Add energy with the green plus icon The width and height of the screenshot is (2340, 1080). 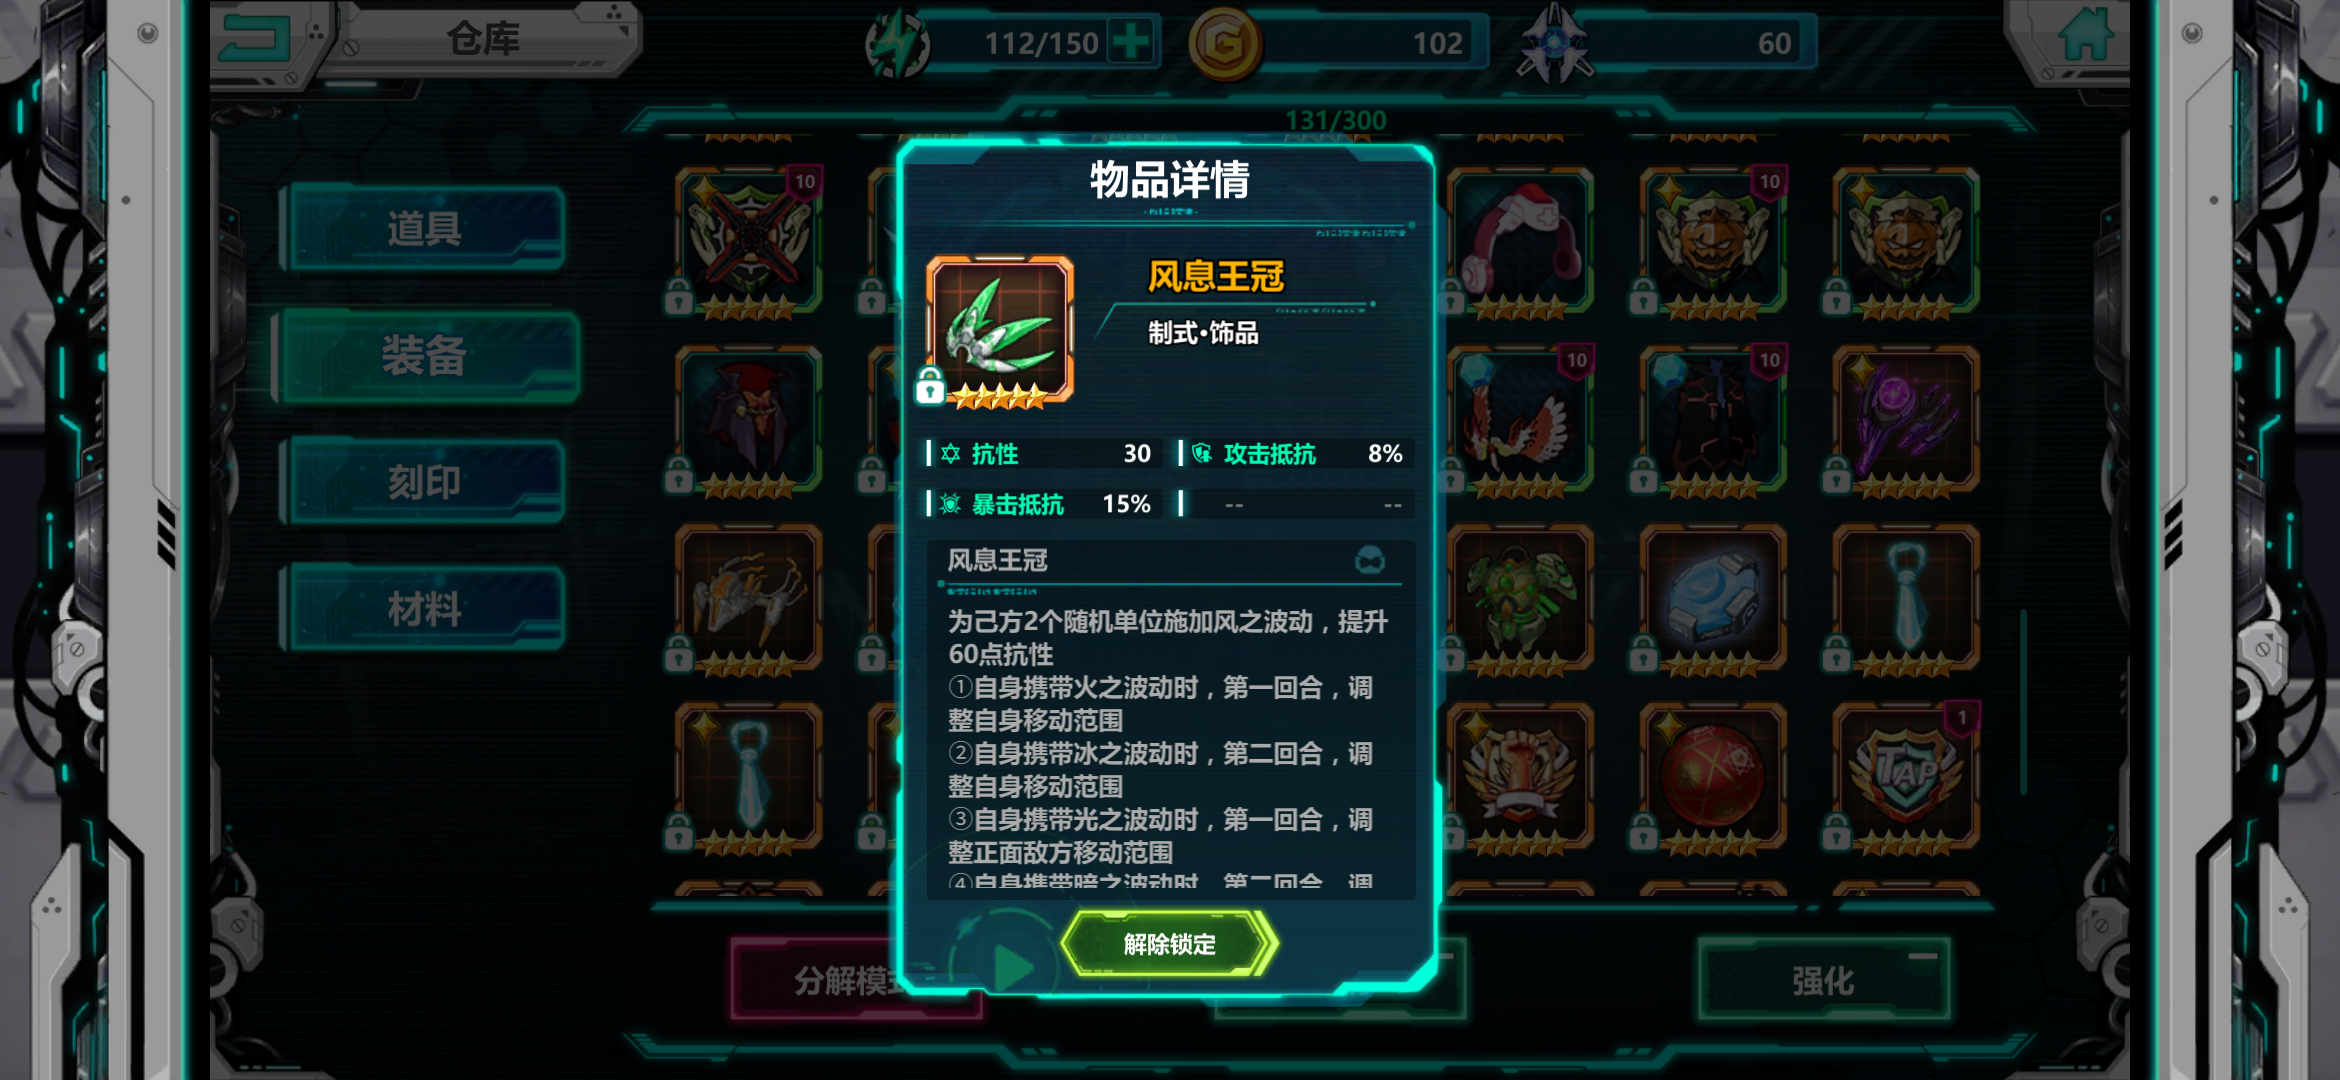click(1132, 42)
